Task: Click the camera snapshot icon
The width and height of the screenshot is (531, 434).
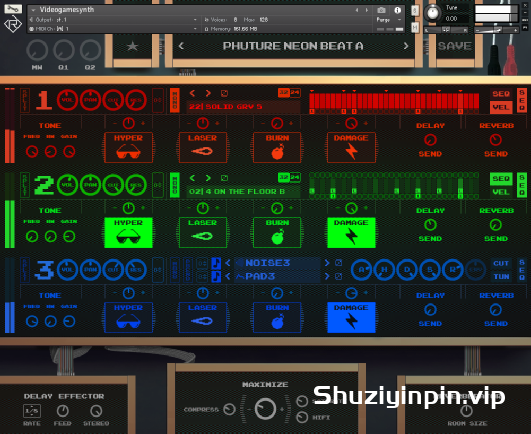Action: (381, 10)
